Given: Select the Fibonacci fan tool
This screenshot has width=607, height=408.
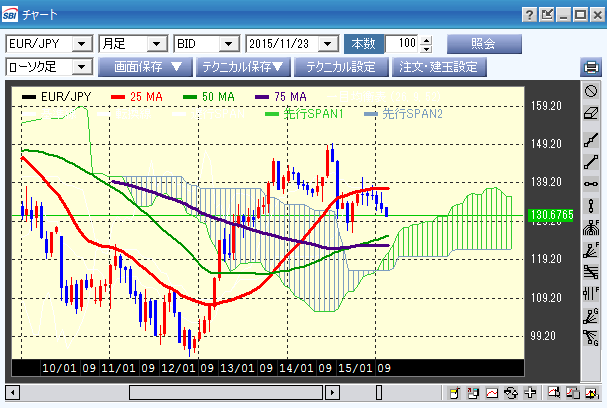Looking at the screenshot, I should tap(591, 250).
